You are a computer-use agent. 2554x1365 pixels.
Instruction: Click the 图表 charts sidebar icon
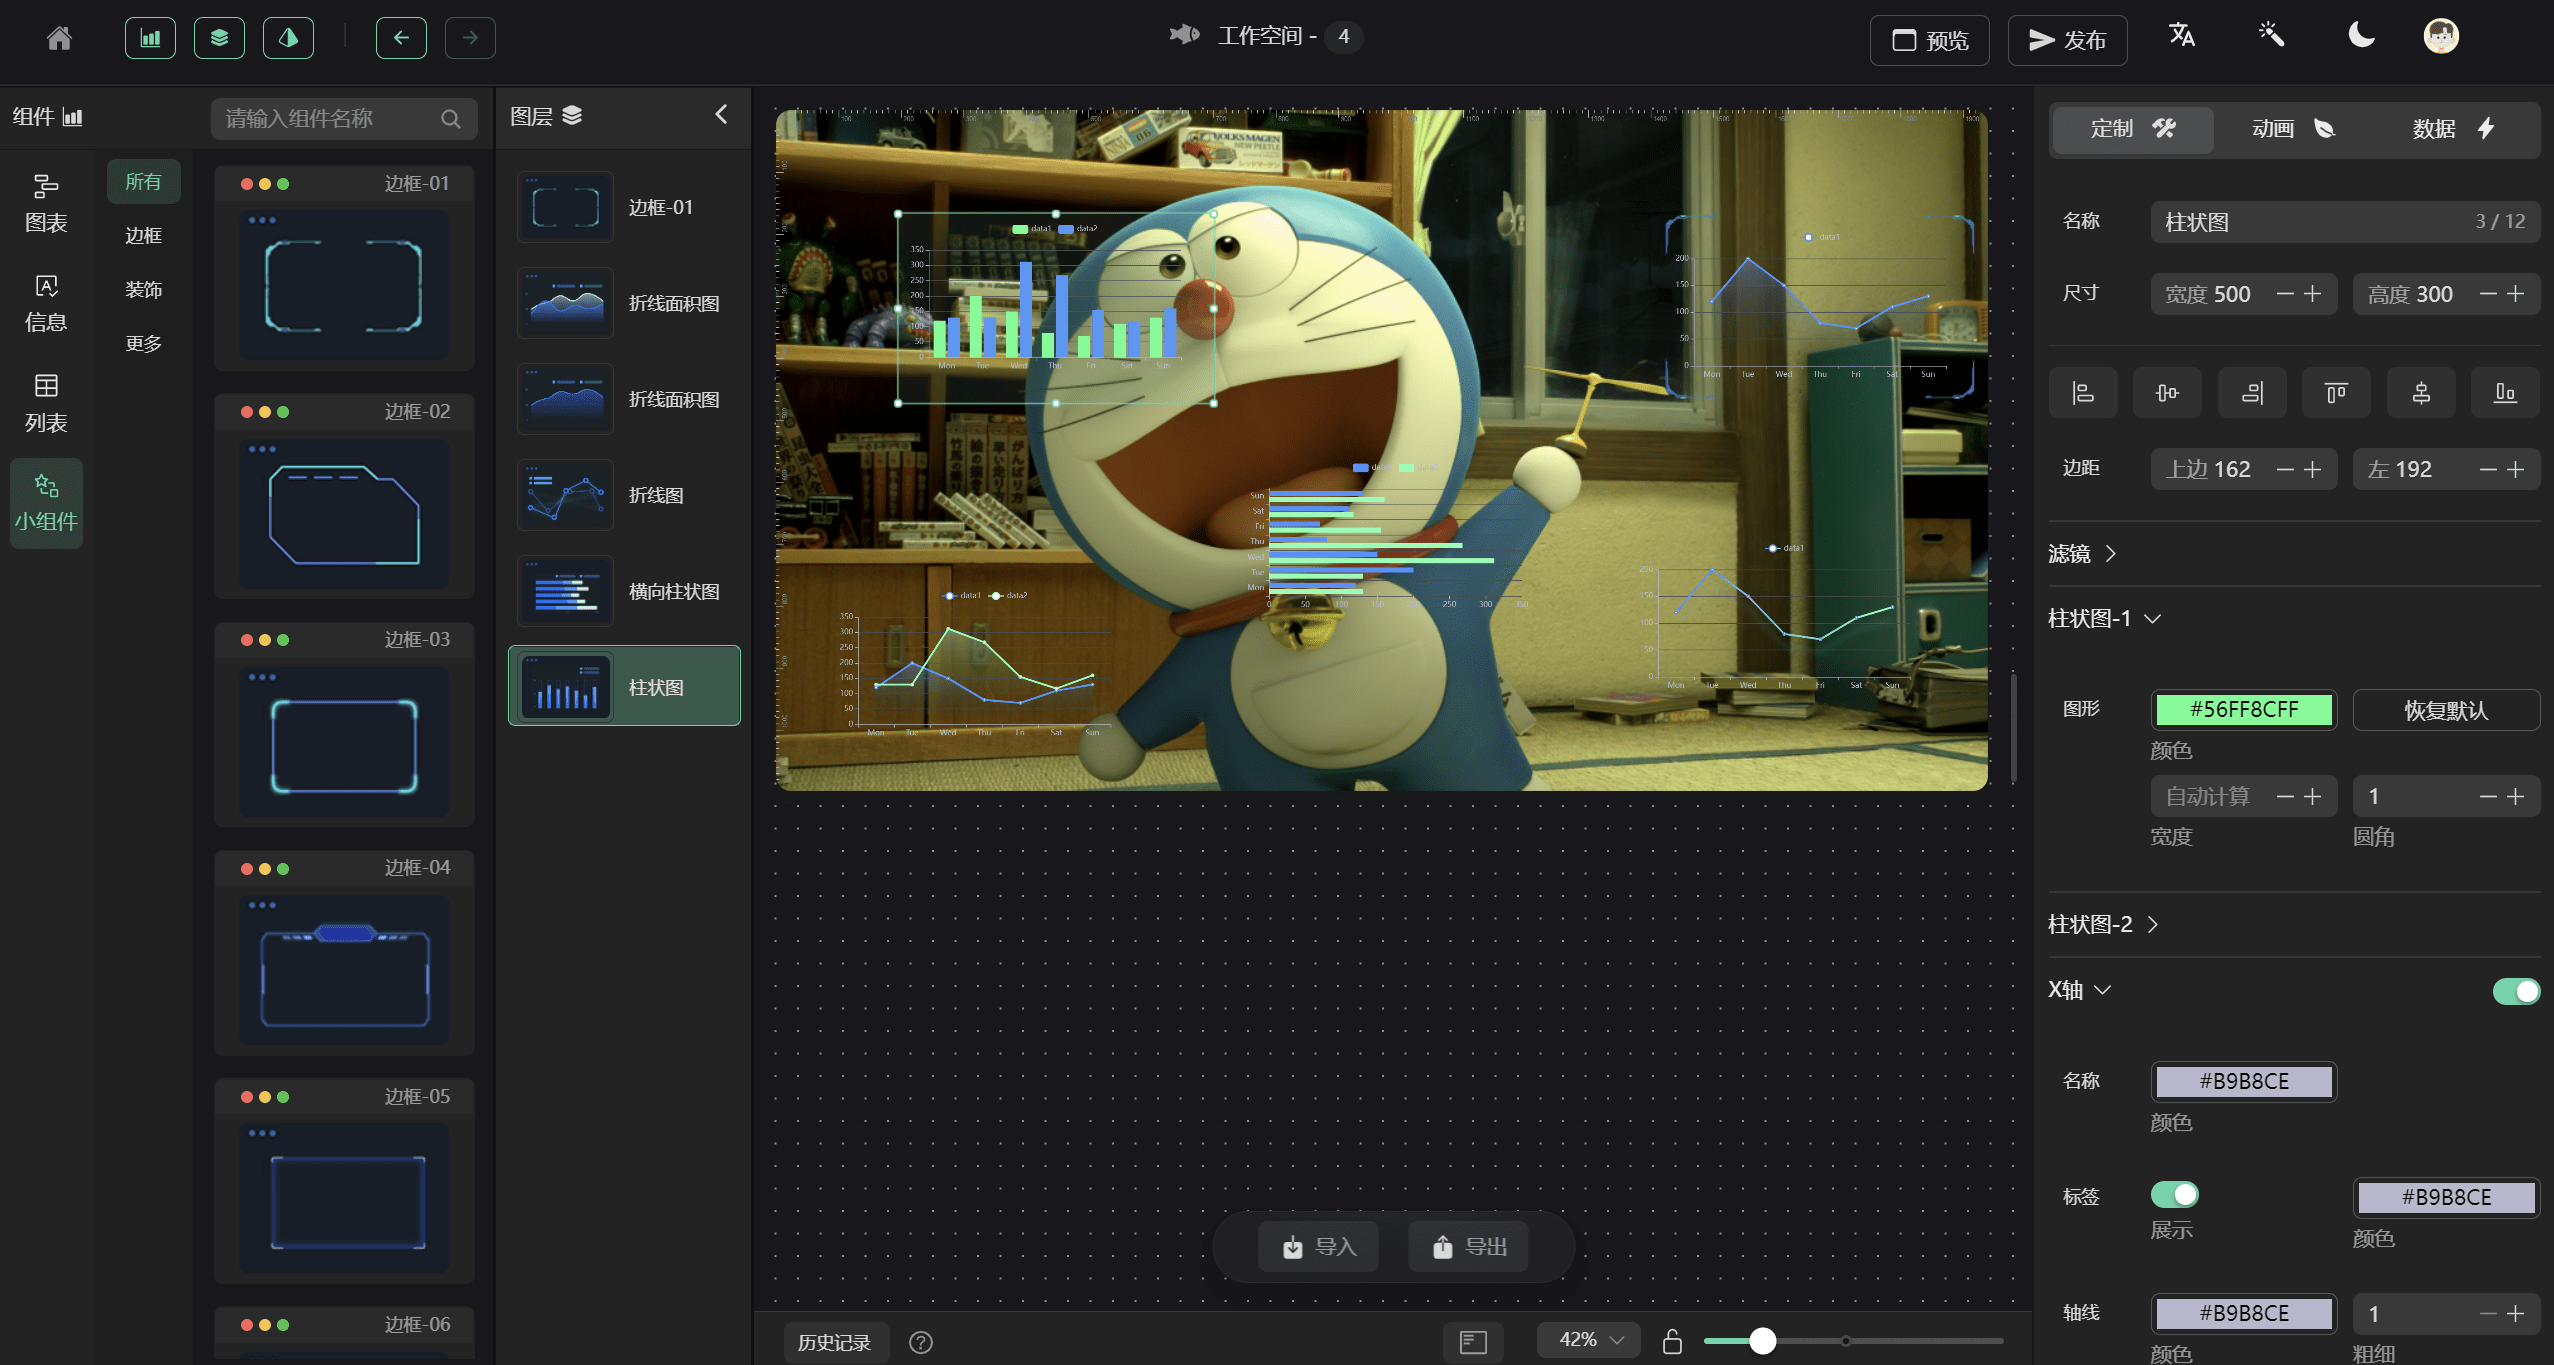[x=46, y=203]
